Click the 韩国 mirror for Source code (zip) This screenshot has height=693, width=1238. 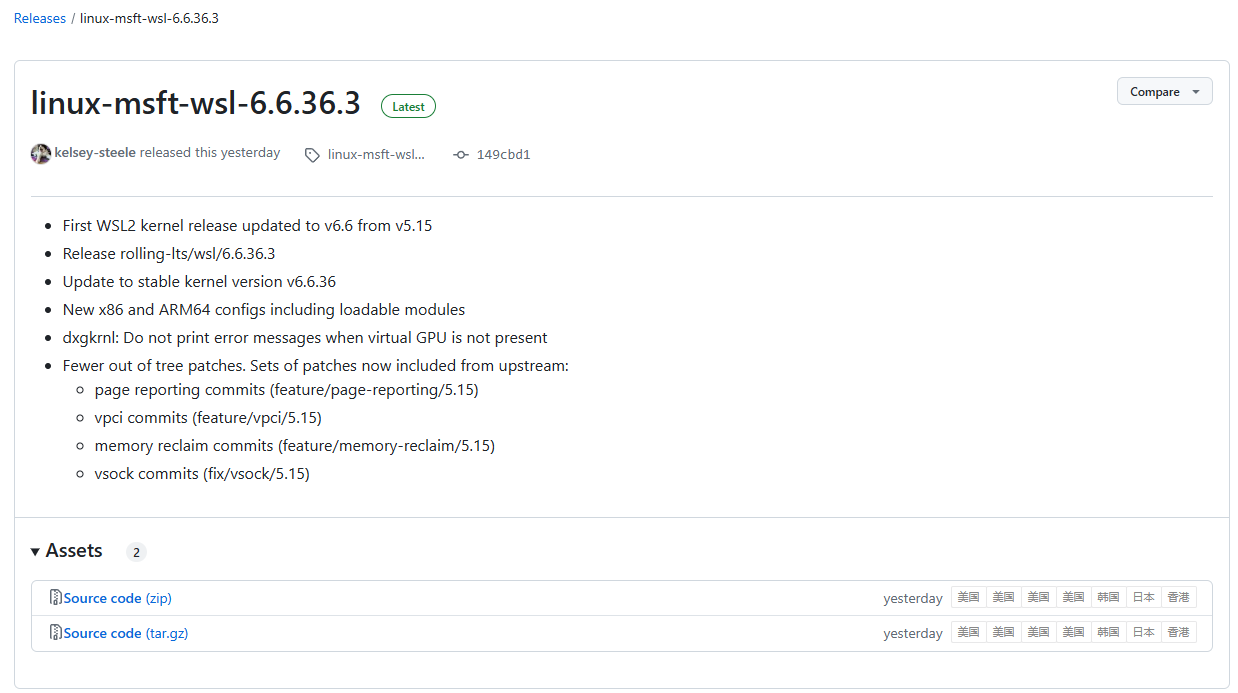coord(1108,597)
